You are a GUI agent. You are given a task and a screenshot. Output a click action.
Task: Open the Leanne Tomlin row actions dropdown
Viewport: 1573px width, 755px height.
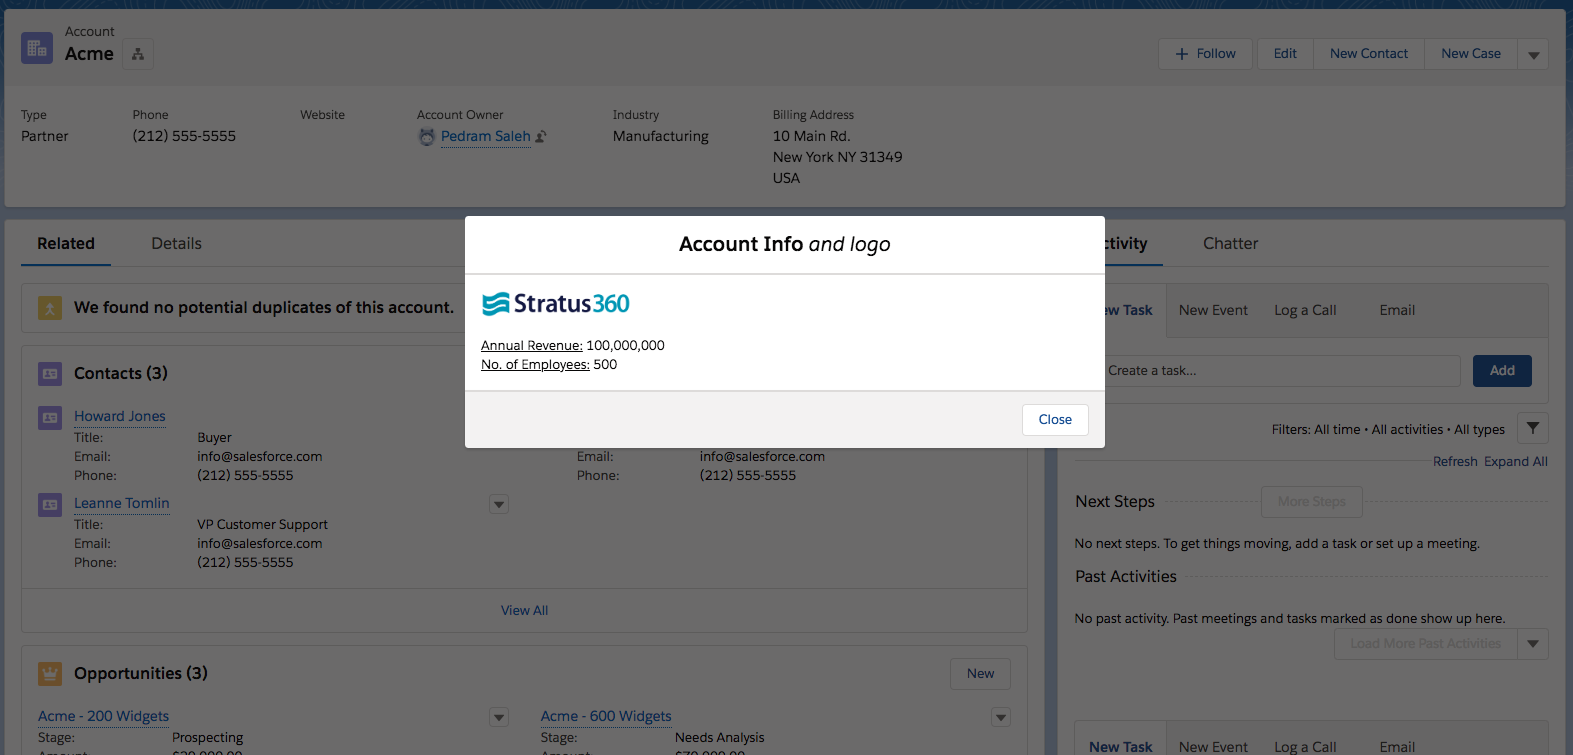[x=499, y=505]
